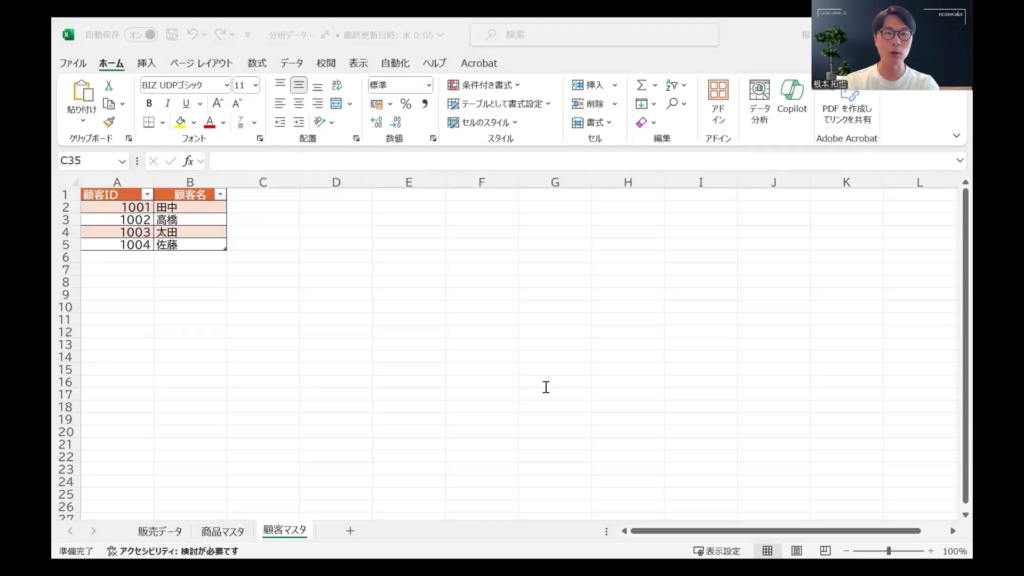This screenshot has width=1024, height=576.
Task: Open the データ分析 (Analyze Data) tool
Action: [x=759, y=98]
